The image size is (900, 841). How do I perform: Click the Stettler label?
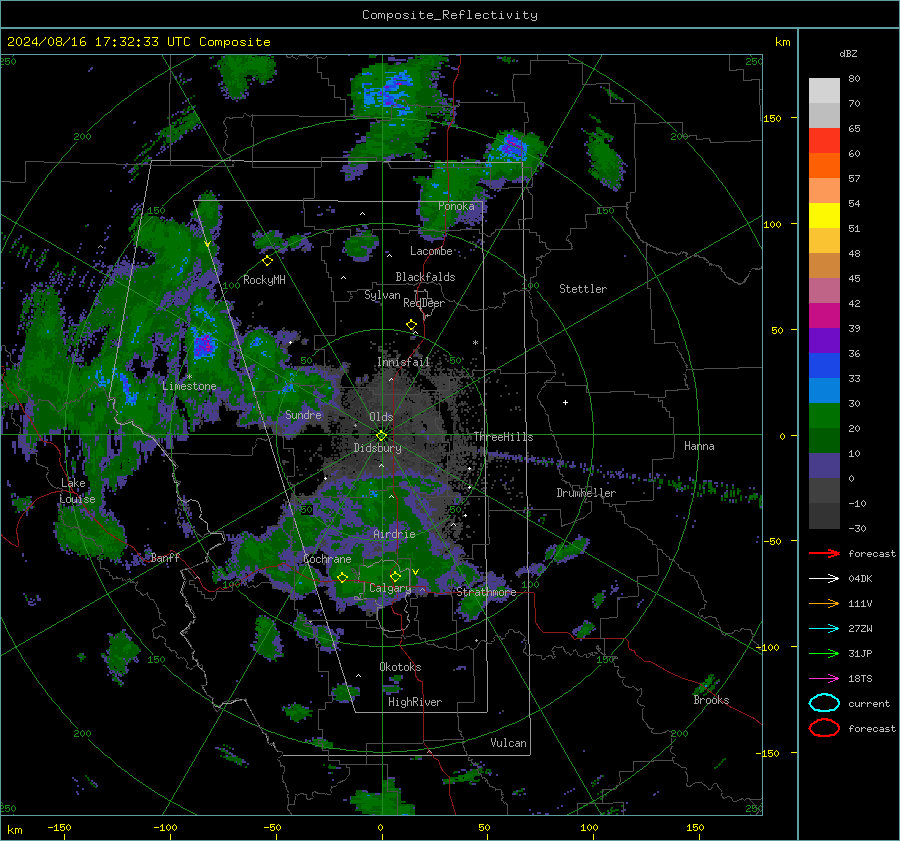[x=583, y=289]
